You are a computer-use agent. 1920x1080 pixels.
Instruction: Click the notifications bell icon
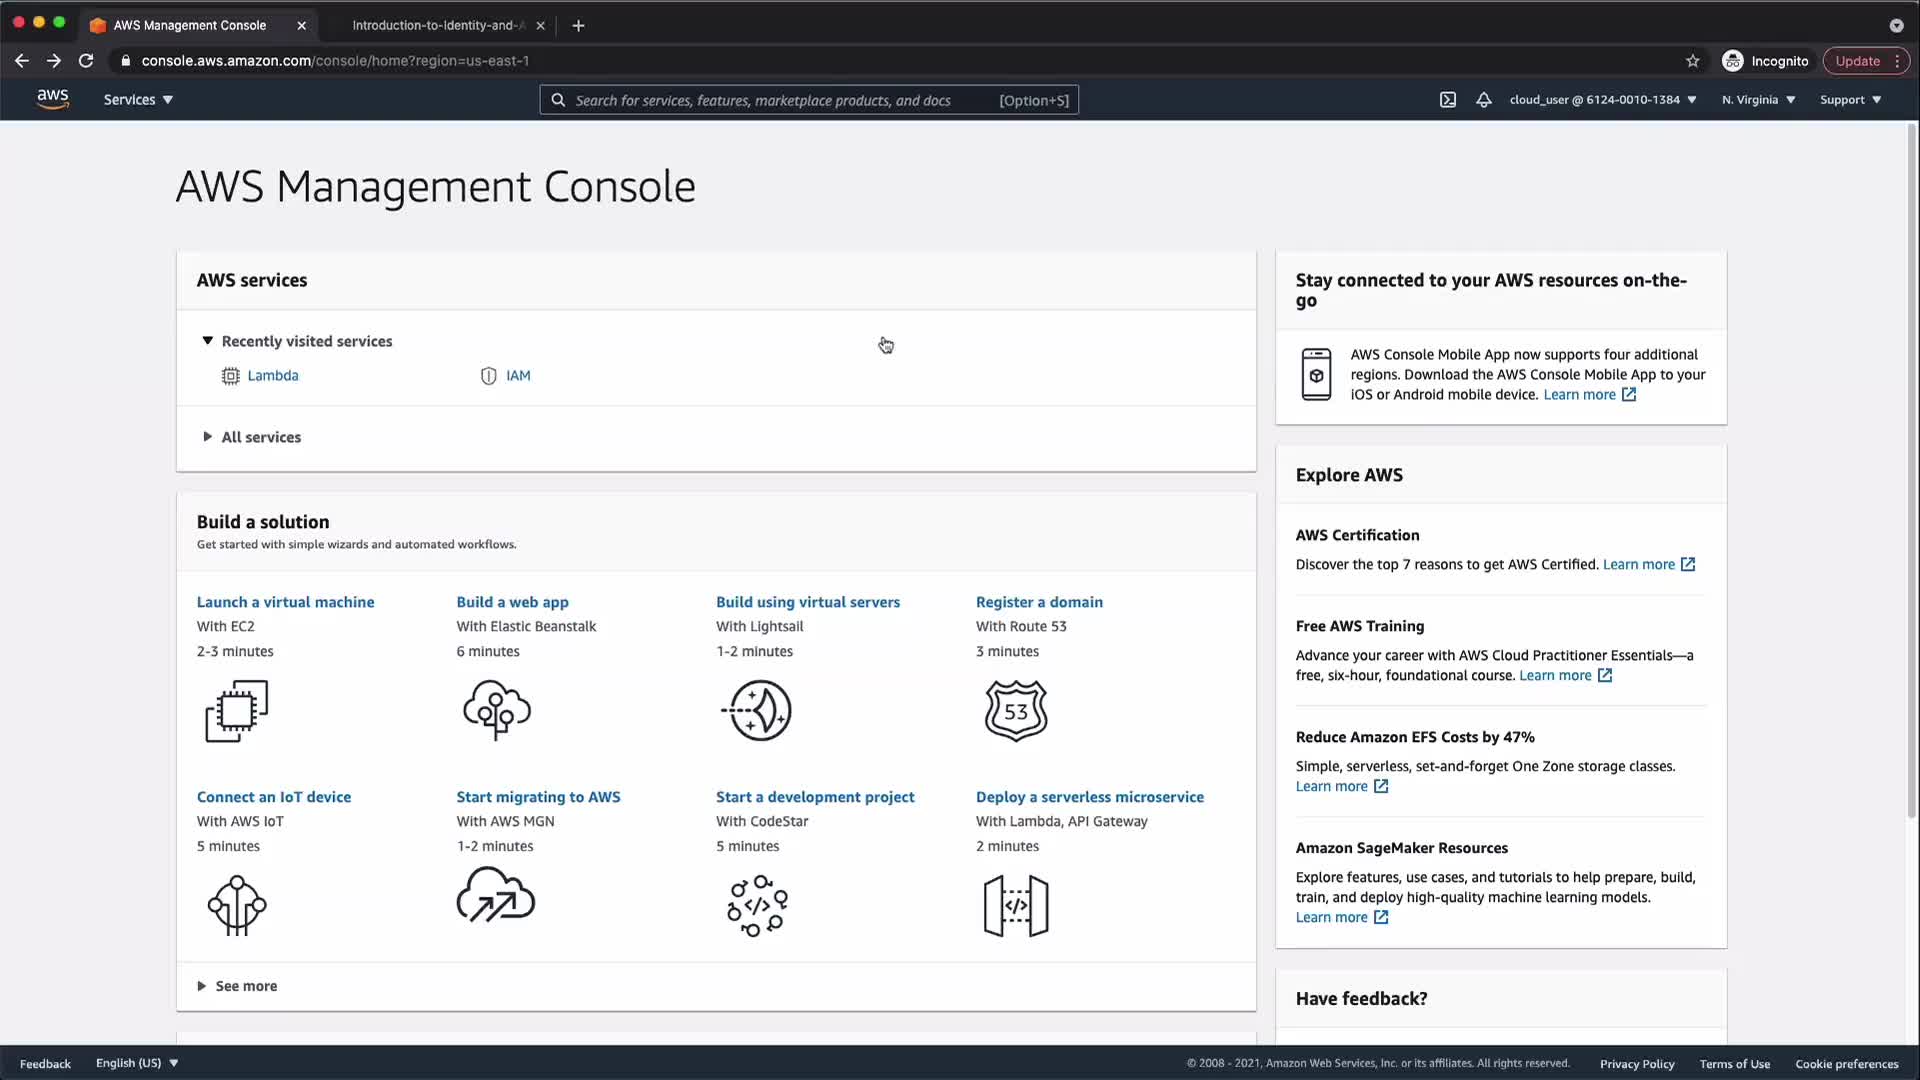click(1484, 100)
